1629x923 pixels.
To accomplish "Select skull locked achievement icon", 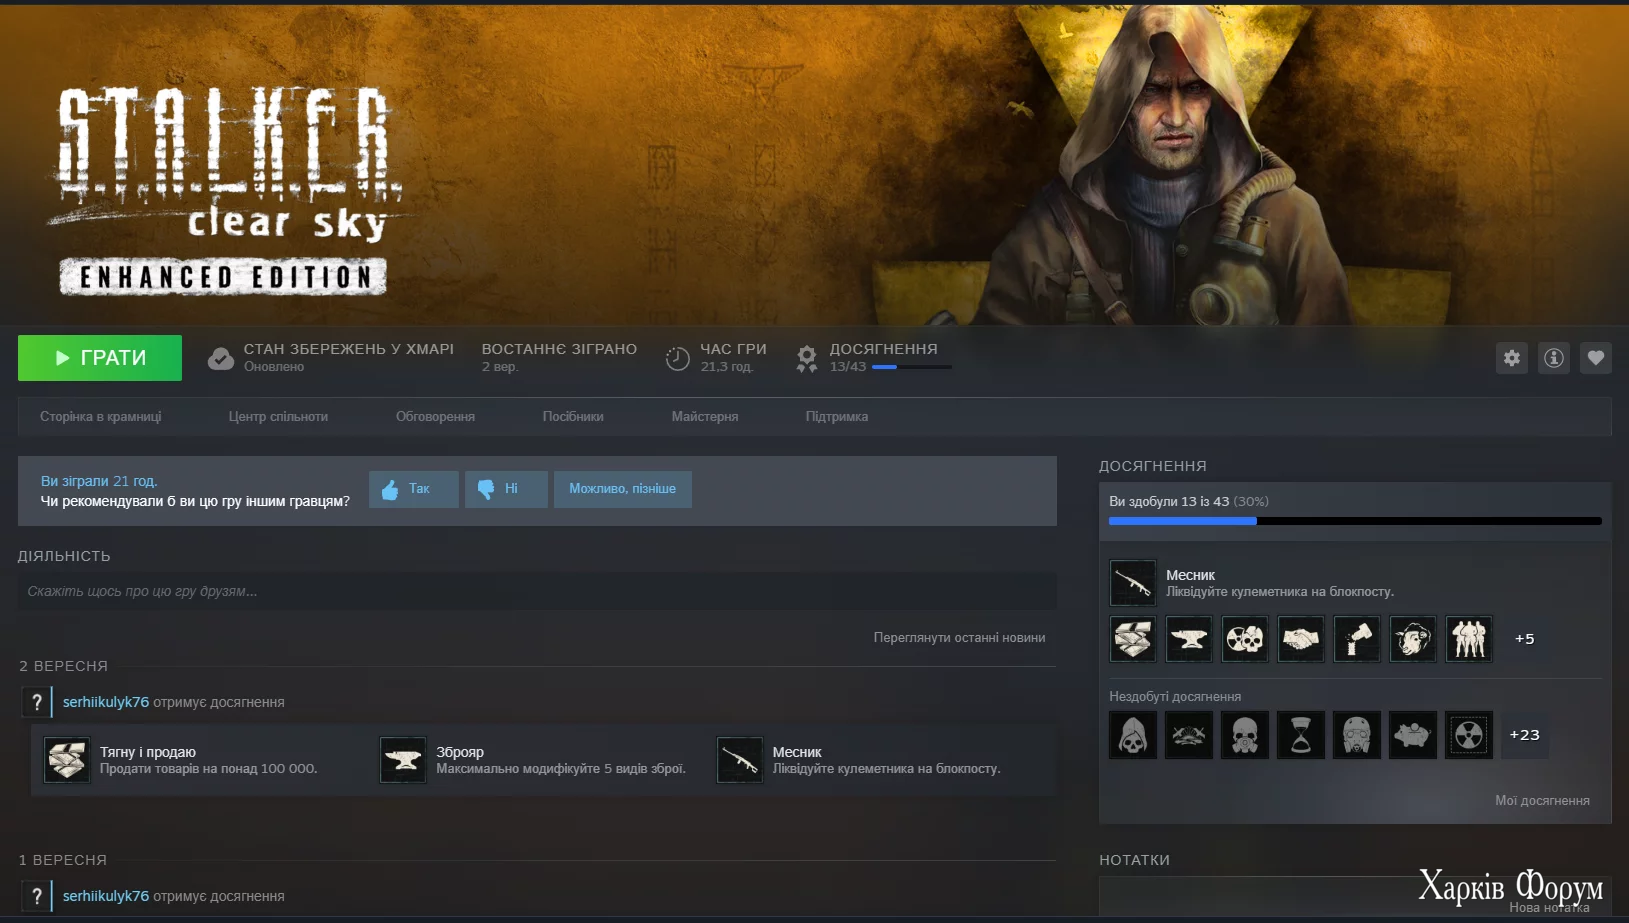I will tap(1245, 735).
